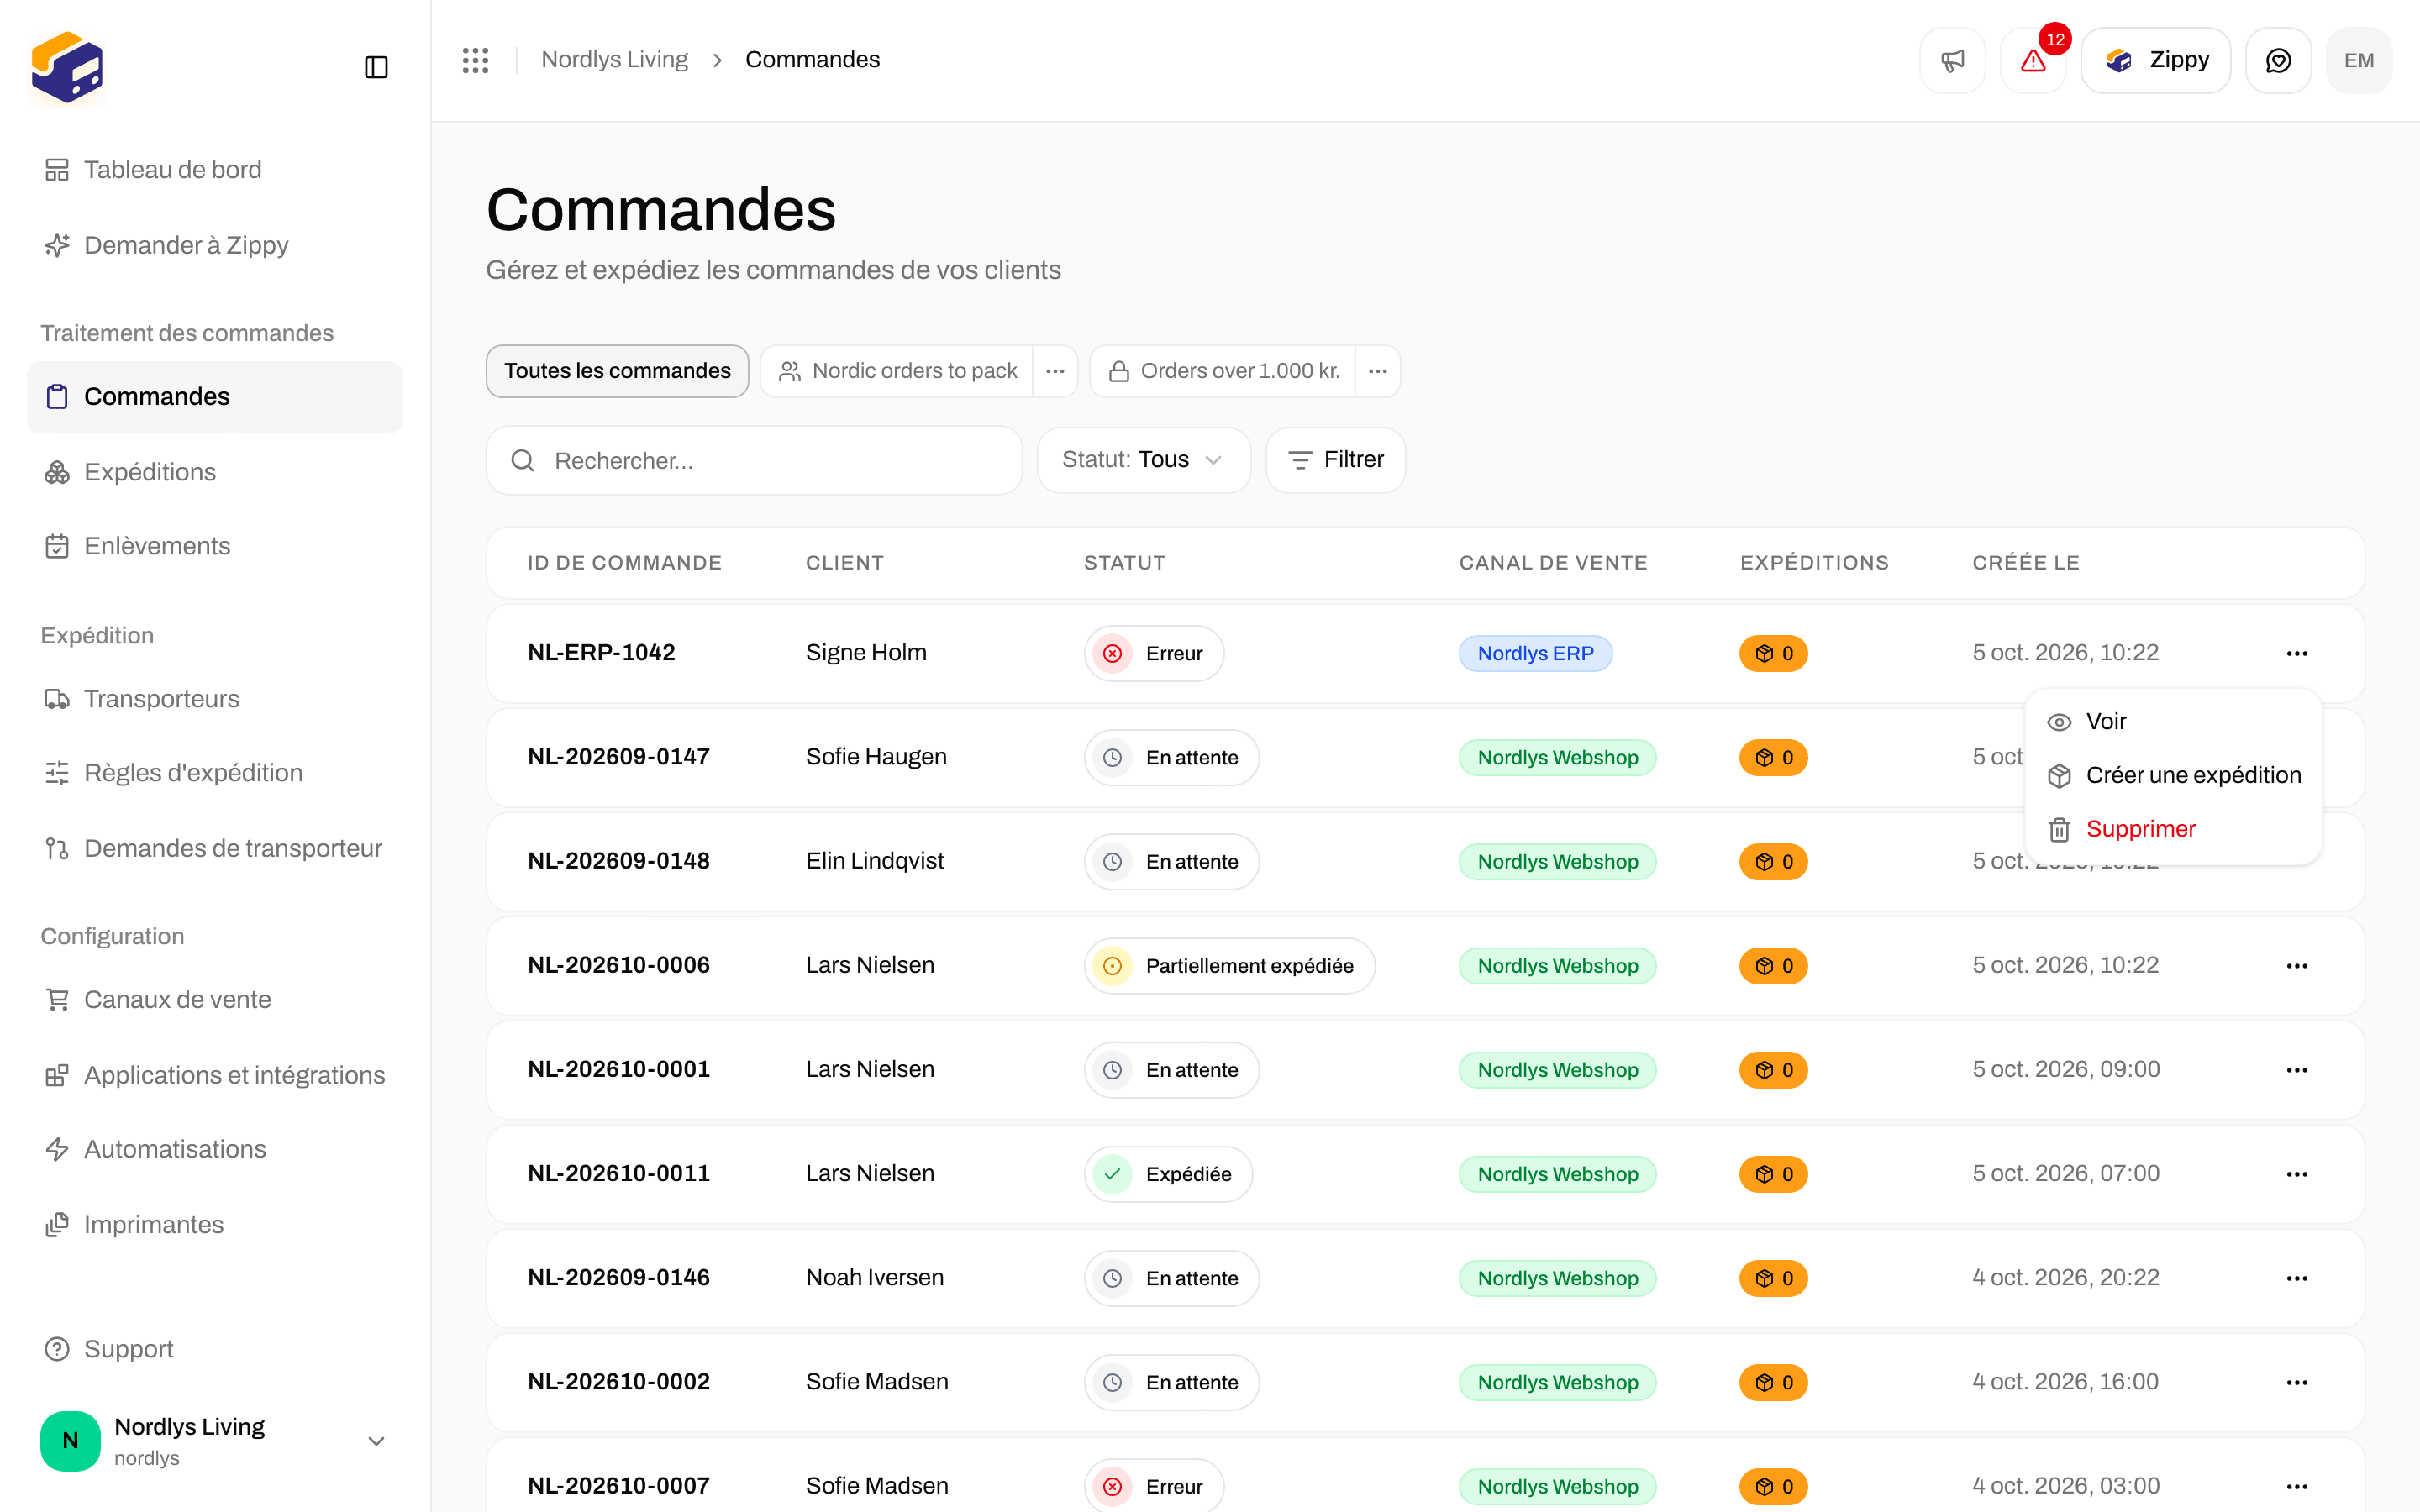Choose Supprimer in the context menu
2420x1512 pixels.
coord(2173,829)
